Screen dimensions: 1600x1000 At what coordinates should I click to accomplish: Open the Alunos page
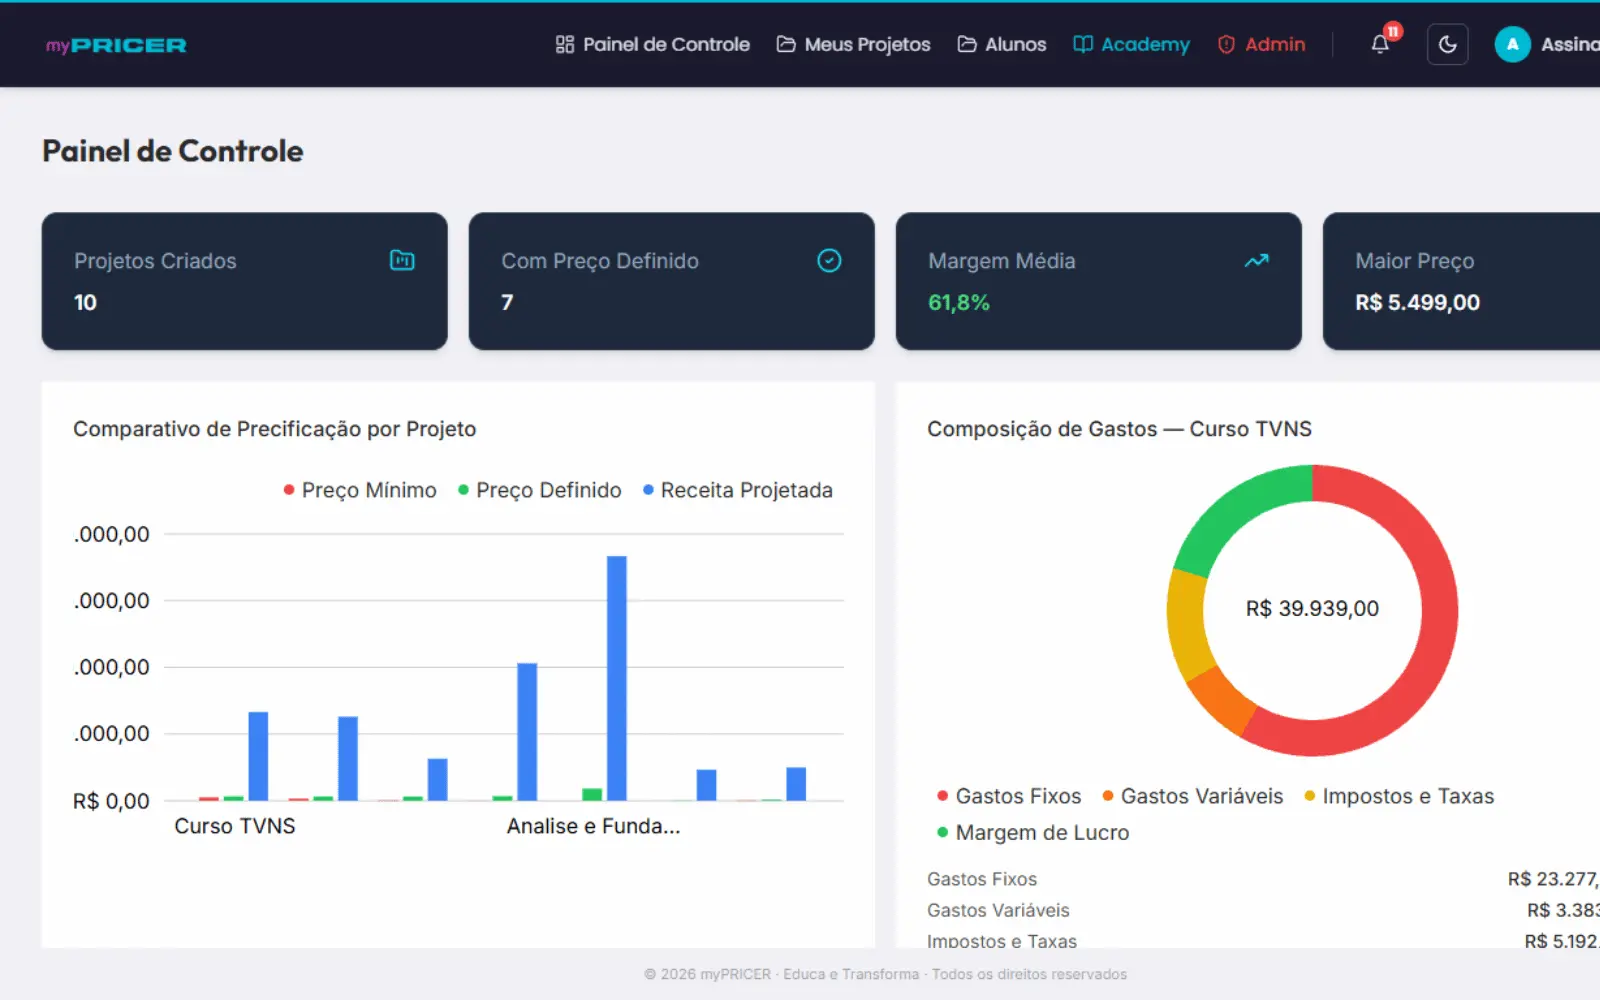(x=1001, y=44)
